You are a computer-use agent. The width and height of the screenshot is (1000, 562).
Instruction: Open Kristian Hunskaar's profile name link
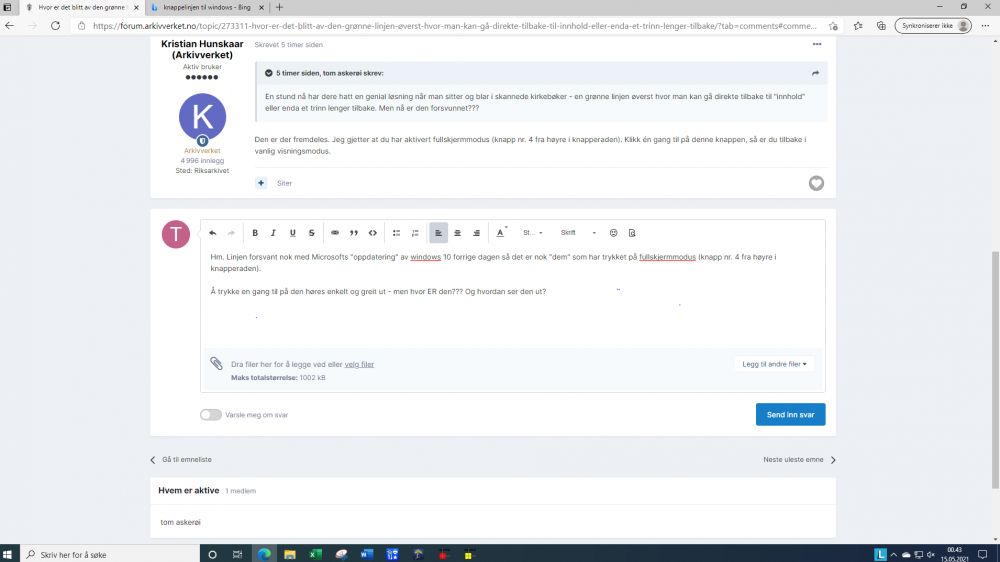(x=202, y=49)
